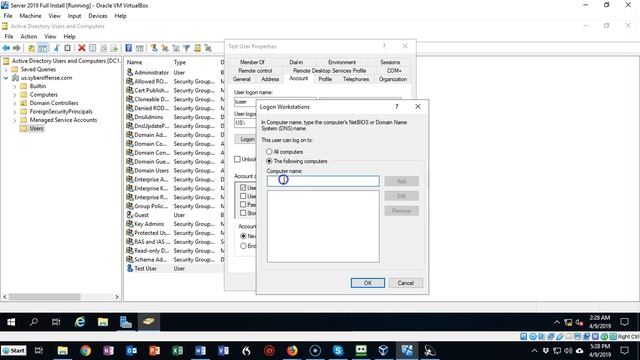Open Internet Explorer in guest taskbar
Screen dimensions: 640x360
point(80,322)
